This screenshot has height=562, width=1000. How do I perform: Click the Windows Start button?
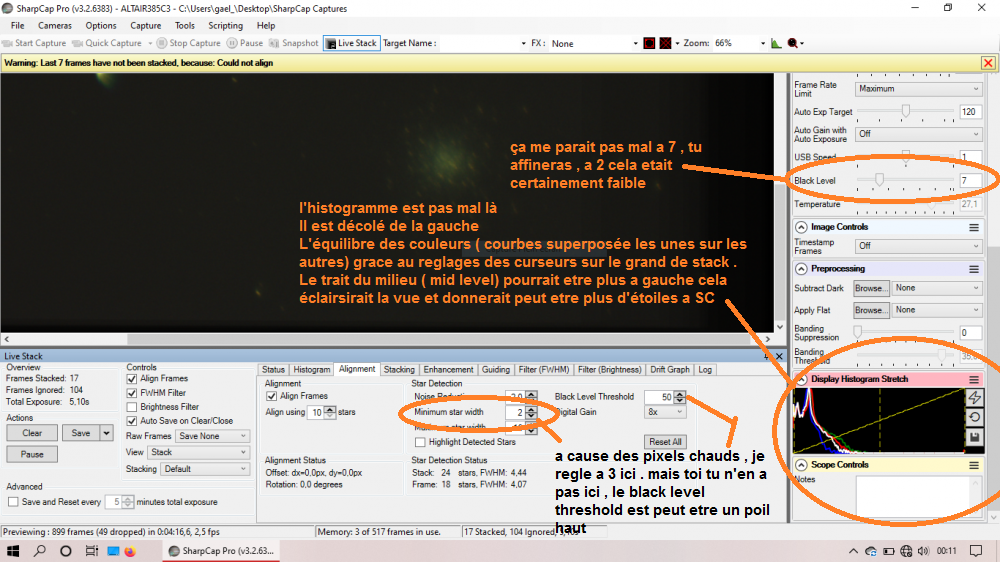13,551
